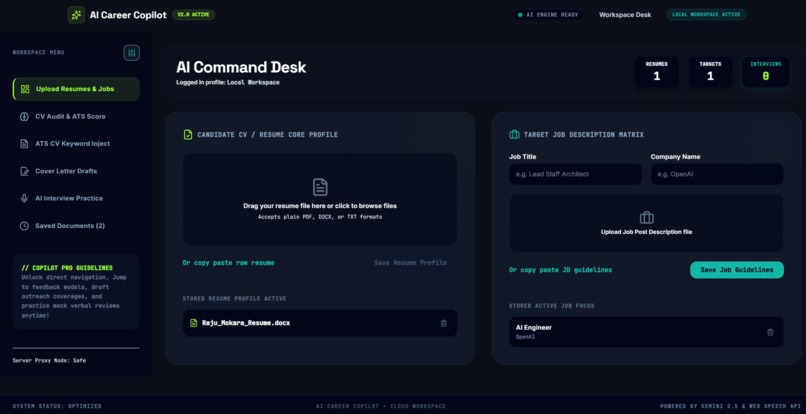Click the Cover Letter Drafts edit icon
806x414 pixels.
point(24,171)
